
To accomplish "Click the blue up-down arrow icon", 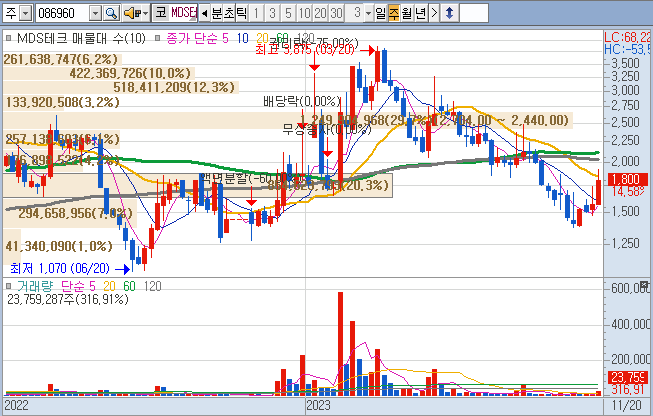I will point(449,13).
